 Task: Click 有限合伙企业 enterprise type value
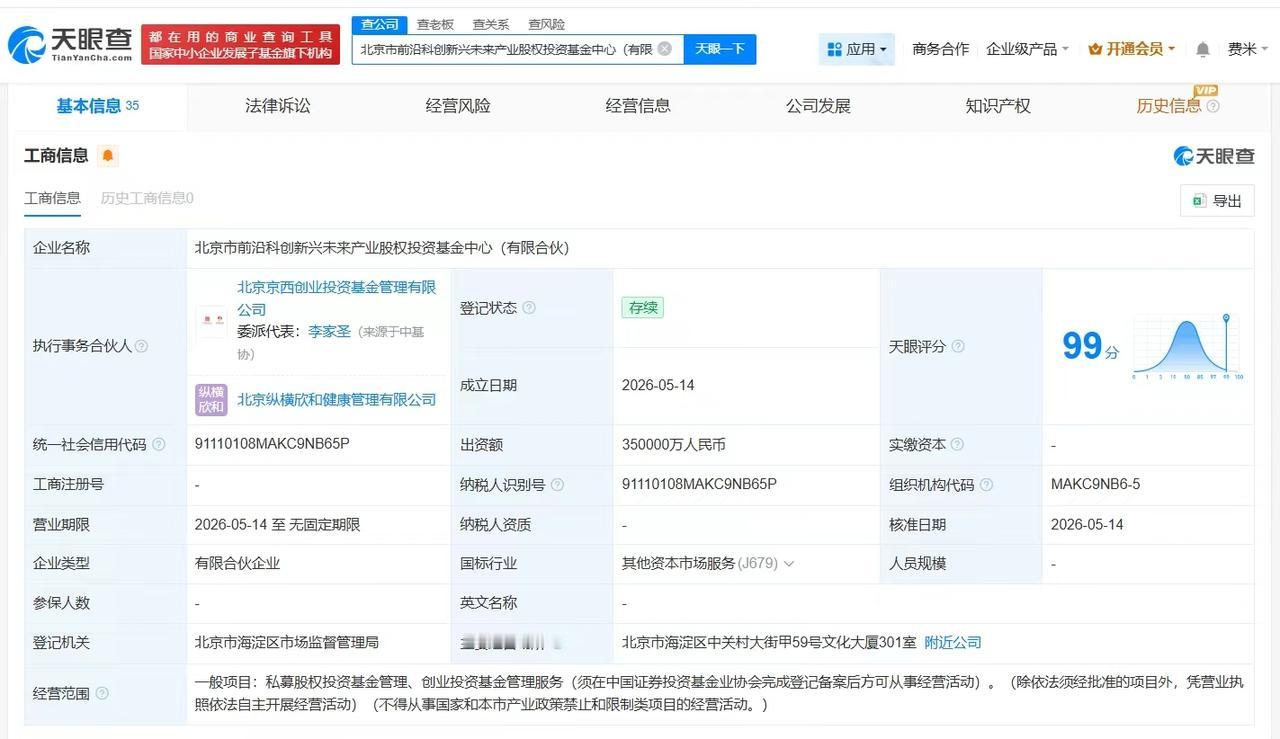pyautogui.click(x=237, y=563)
